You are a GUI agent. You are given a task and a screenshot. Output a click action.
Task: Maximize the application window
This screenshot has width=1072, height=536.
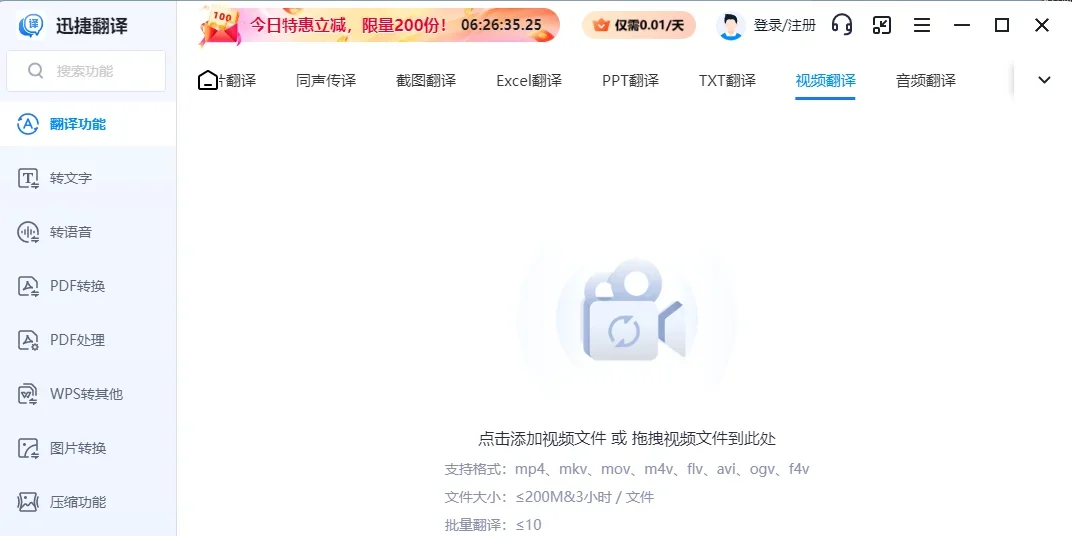[1002, 25]
